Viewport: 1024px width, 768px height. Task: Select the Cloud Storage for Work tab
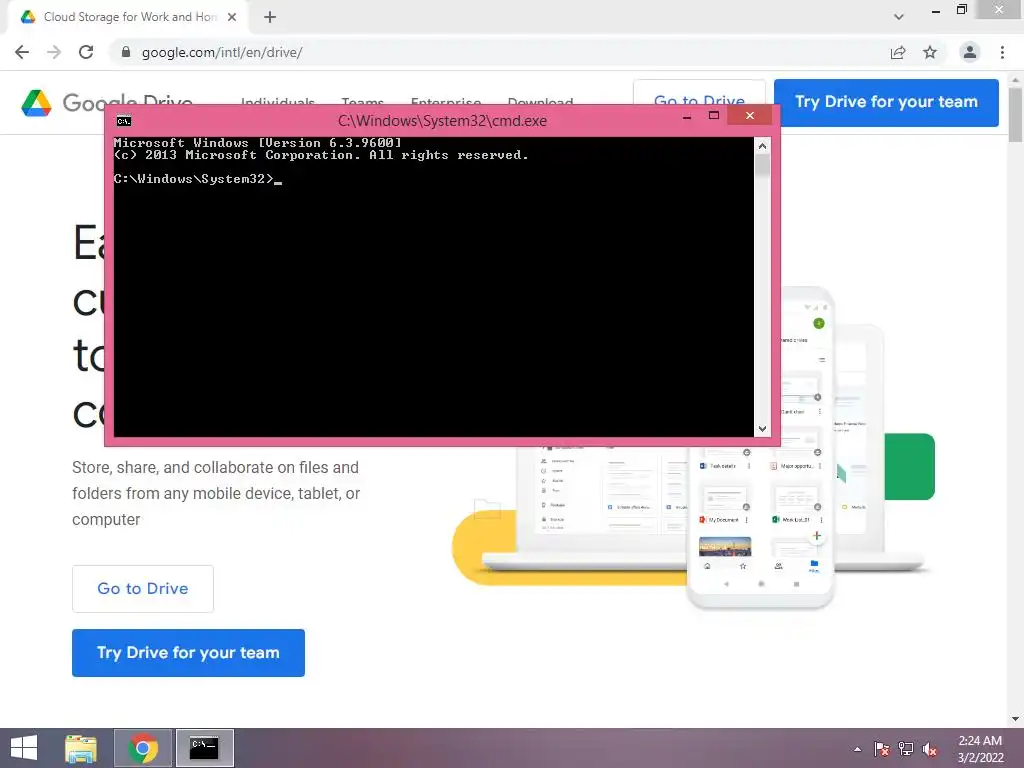pyautogui.click(x=129, y=17)
